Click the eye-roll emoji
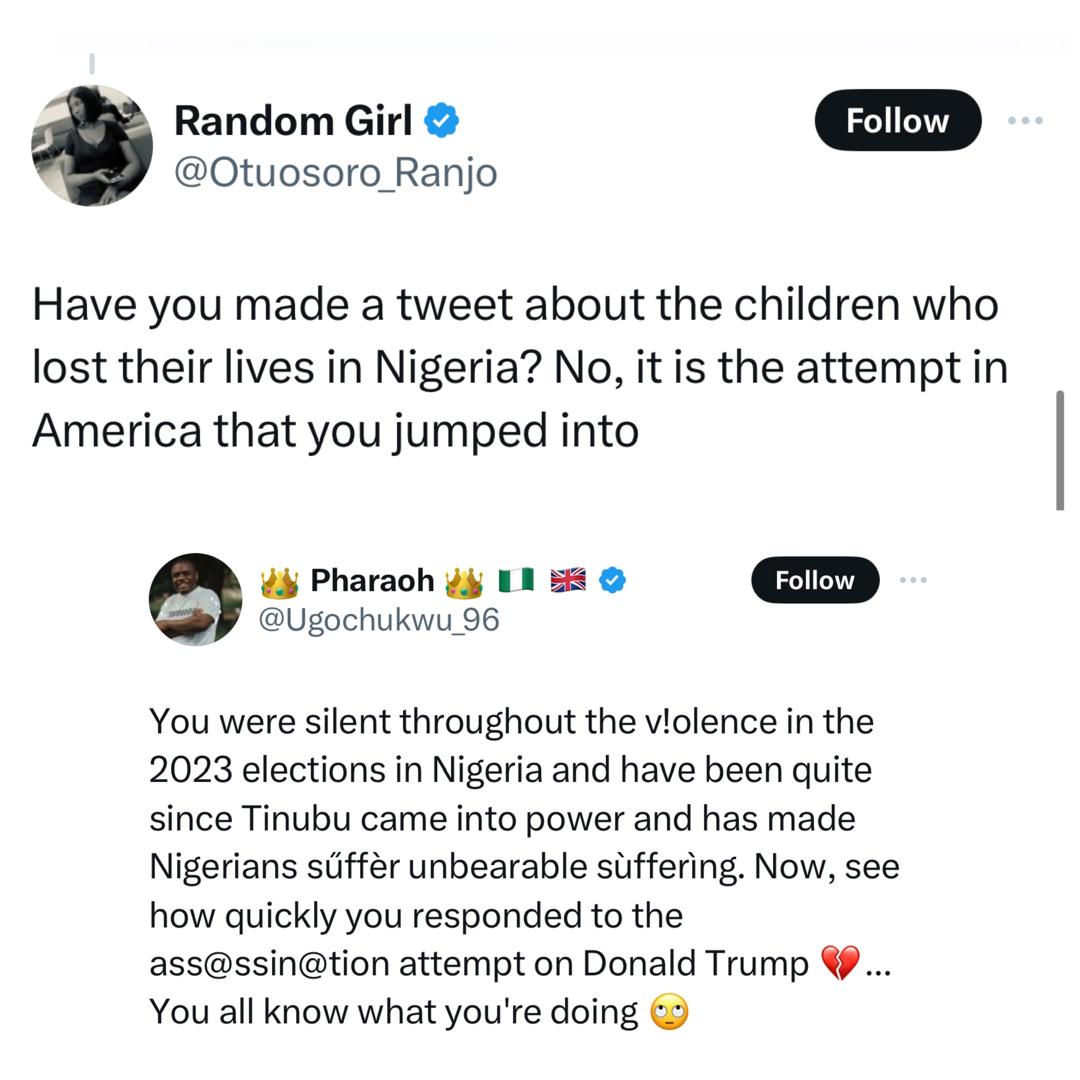This screenshot has height=1080, width=1080. click(x=669, y=1013)
